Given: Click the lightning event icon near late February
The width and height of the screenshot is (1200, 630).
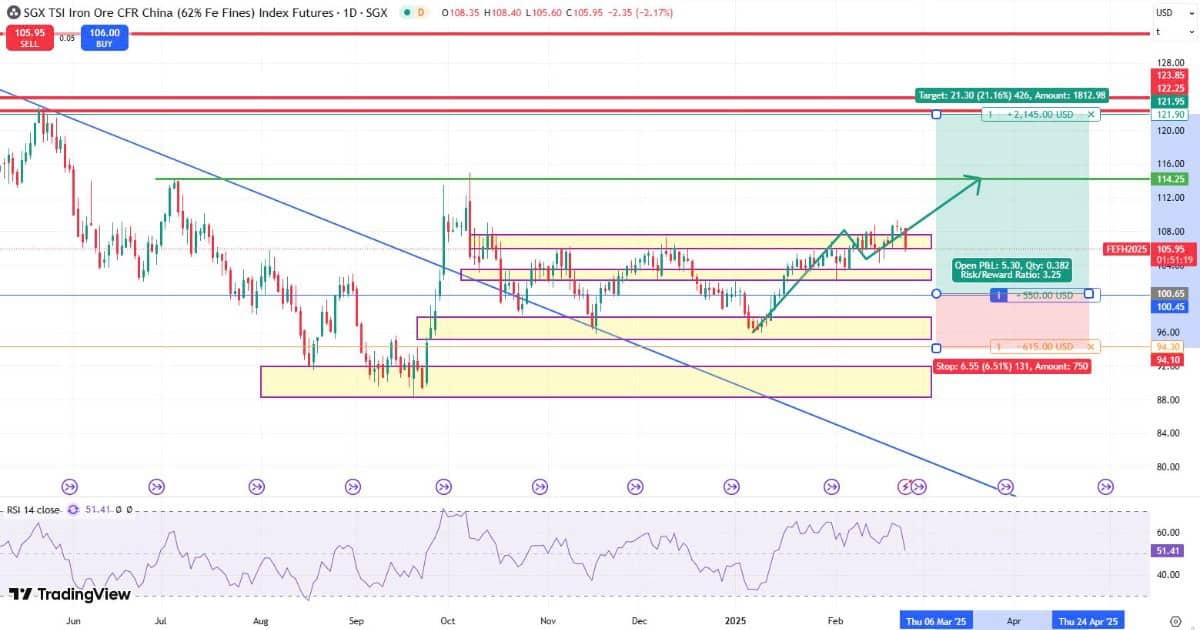Looking at the screenshot, I should point(905,487).
